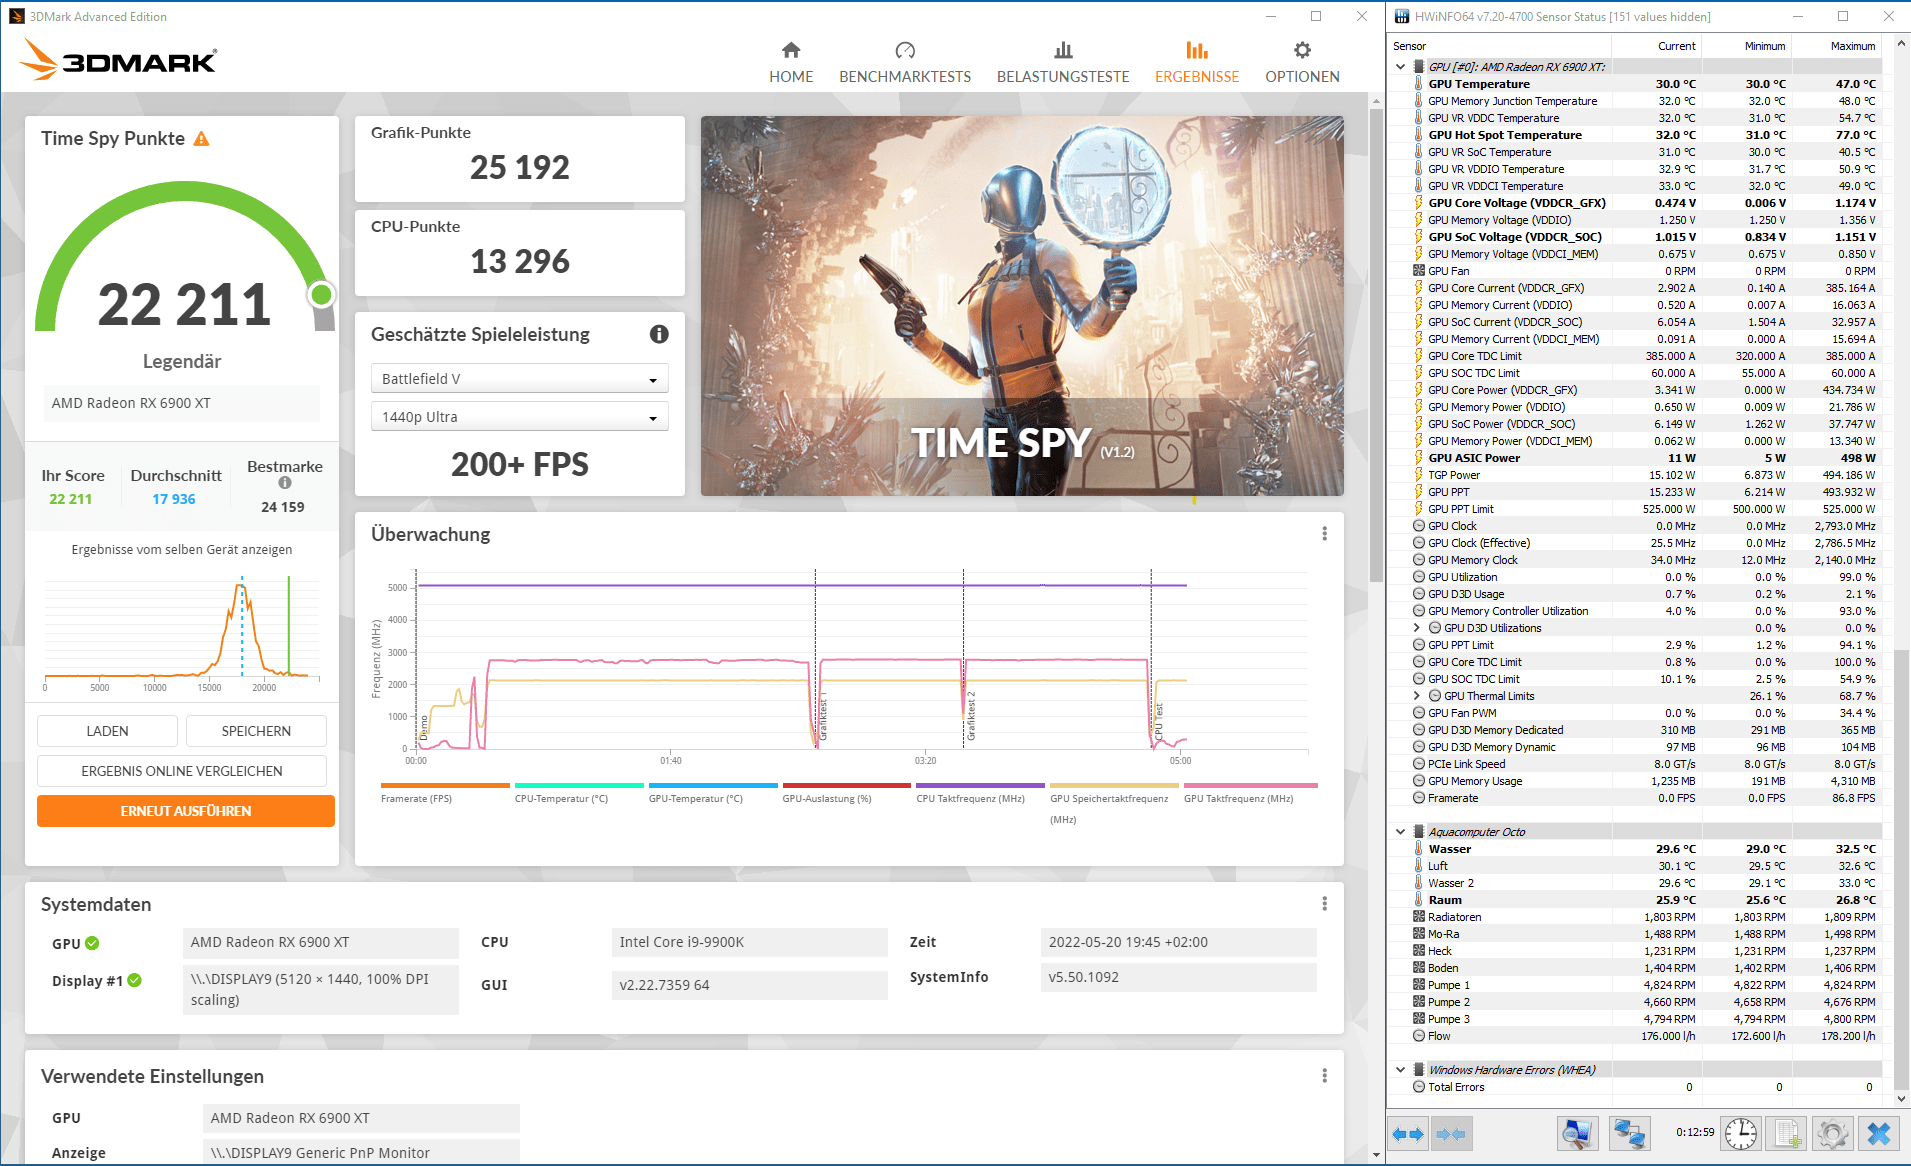
Task: Open the 1440p Ultra resolution dropdown
Action: coord(519,417)
